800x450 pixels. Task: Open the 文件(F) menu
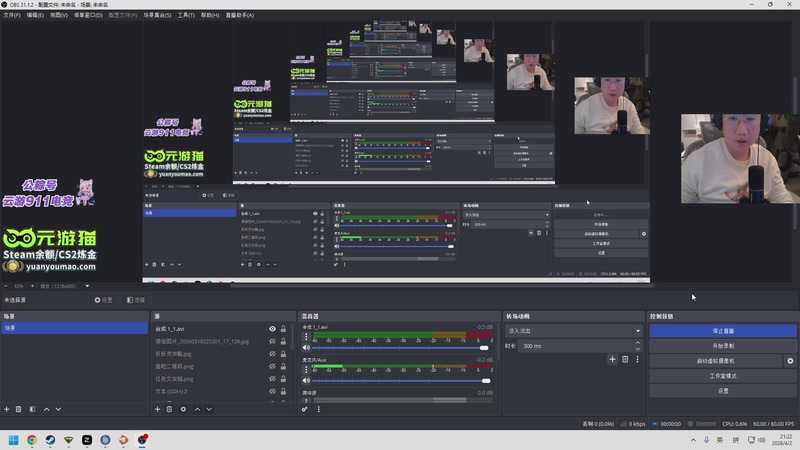(12, 15)
